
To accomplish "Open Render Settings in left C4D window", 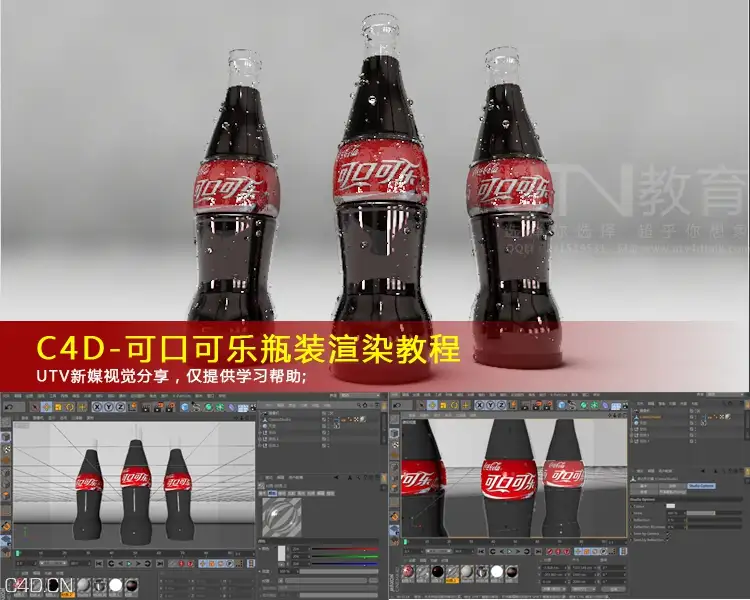I will coord(170,407).
